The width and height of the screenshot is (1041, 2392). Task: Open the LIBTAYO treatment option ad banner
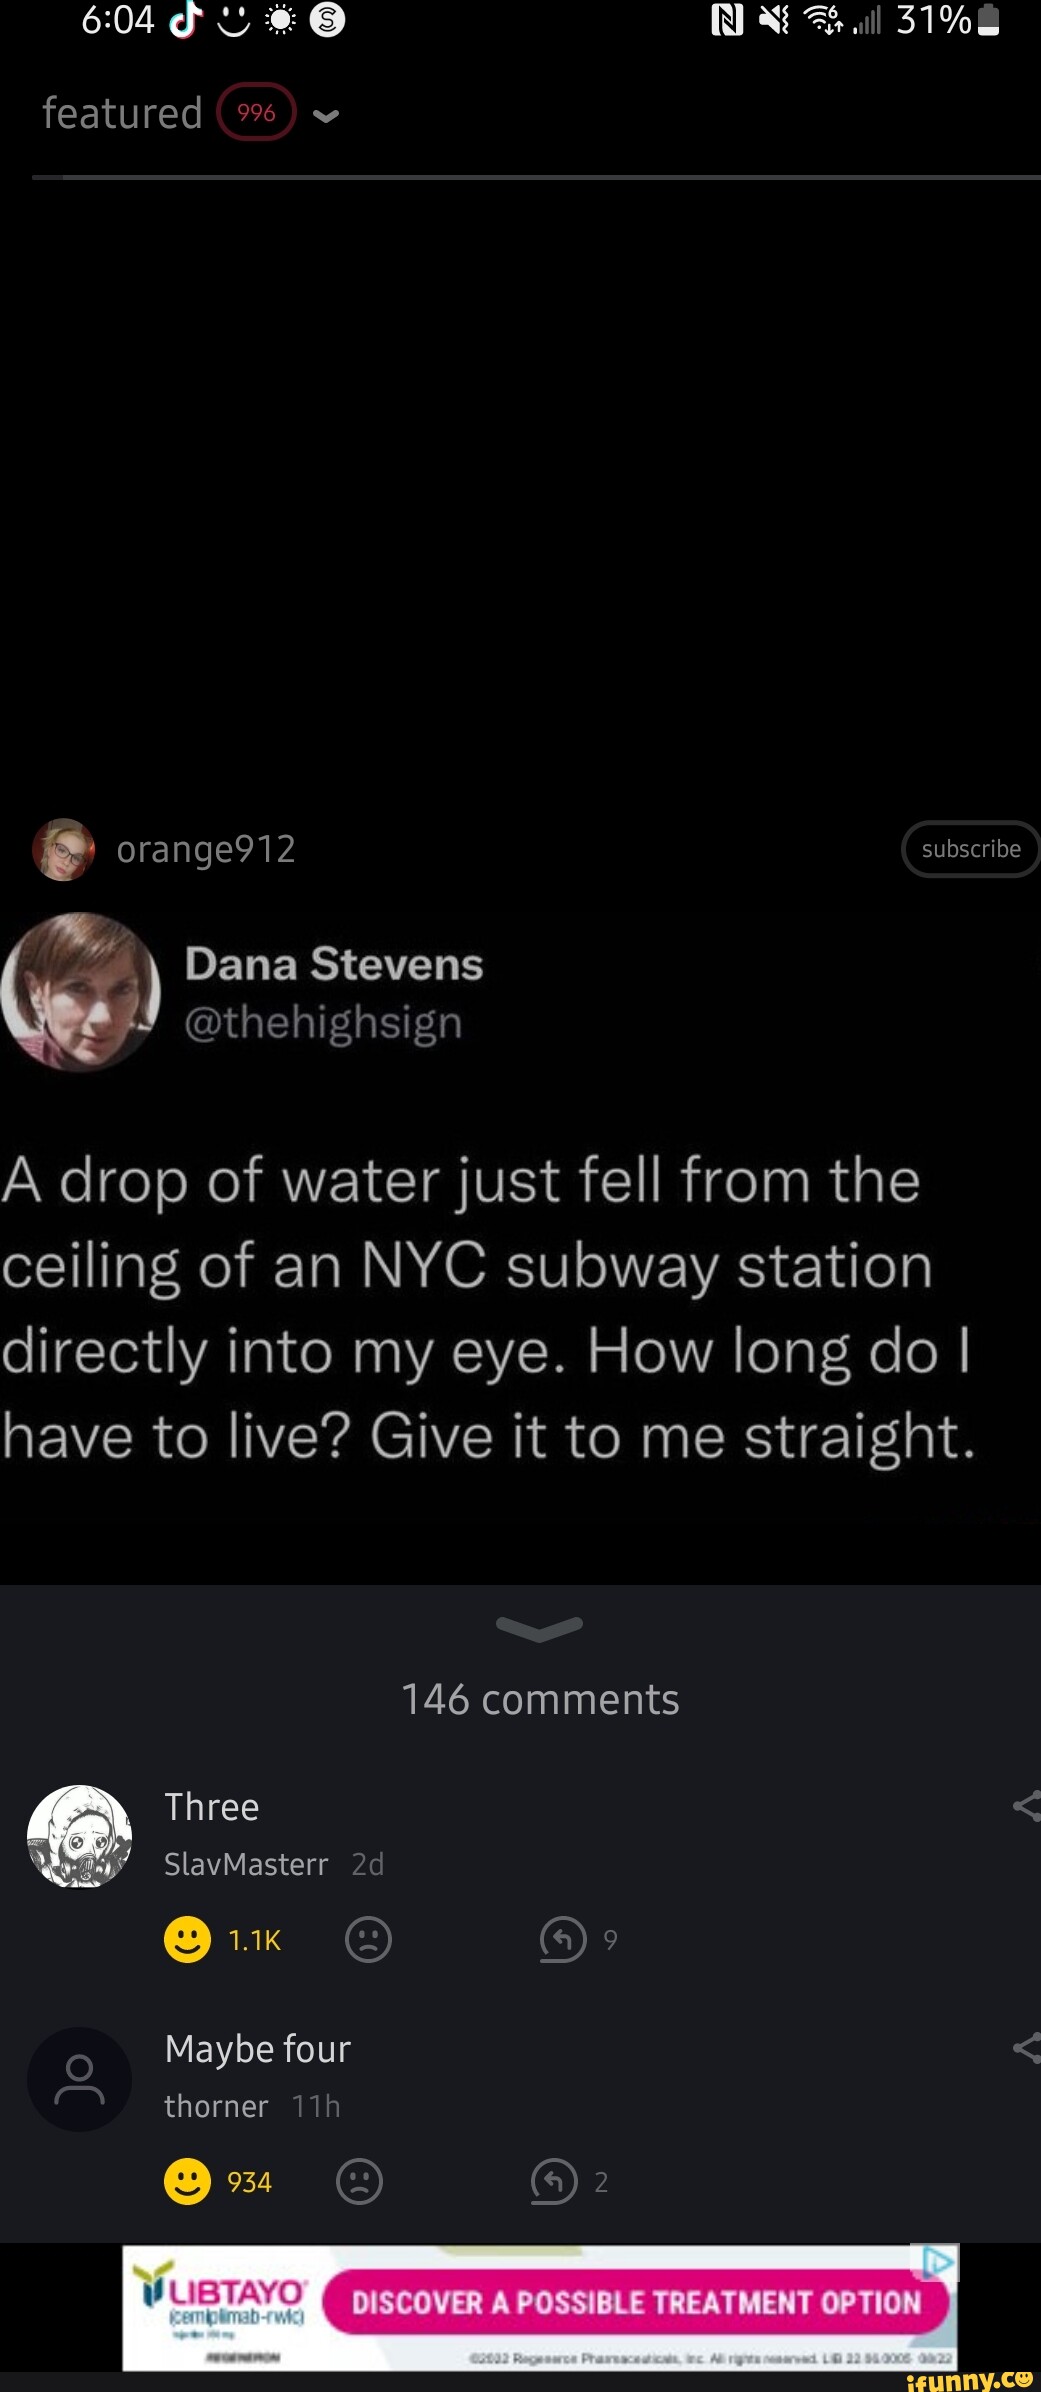540,2302
